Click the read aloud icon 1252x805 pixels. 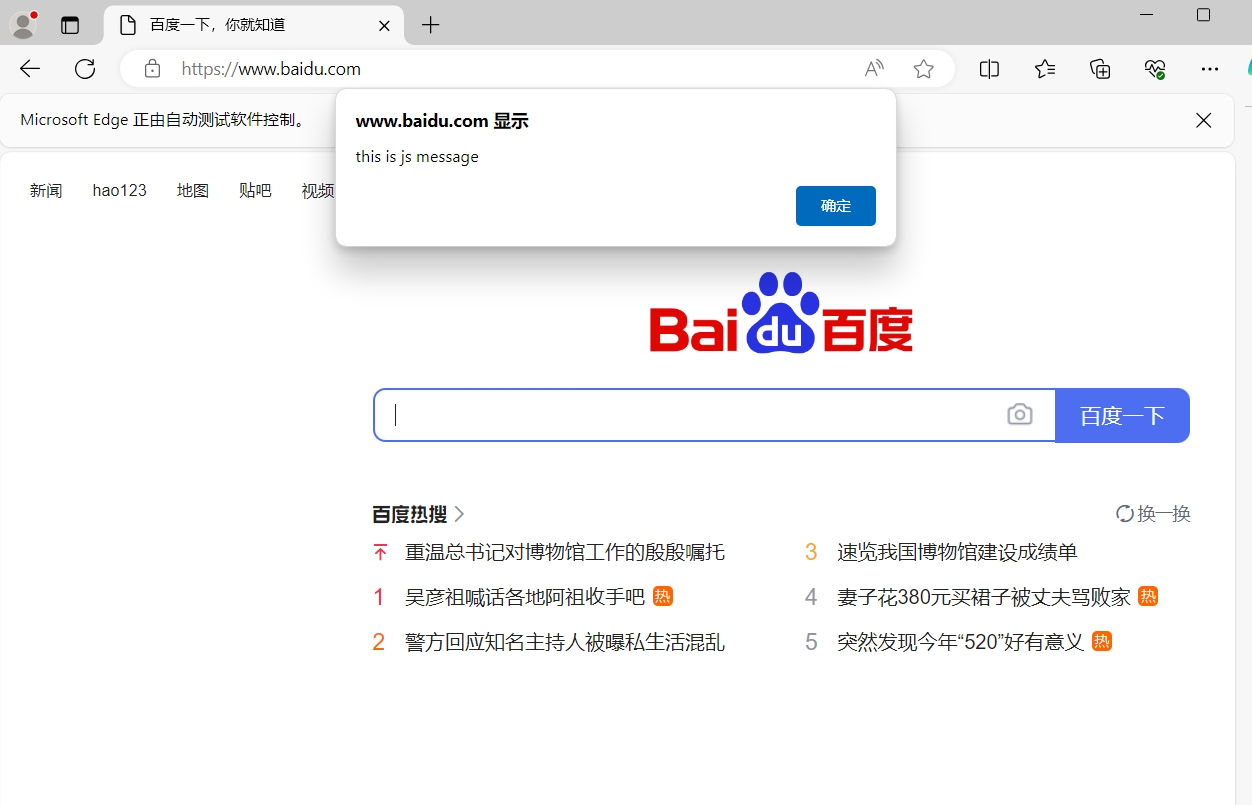[x=874, y=69]
